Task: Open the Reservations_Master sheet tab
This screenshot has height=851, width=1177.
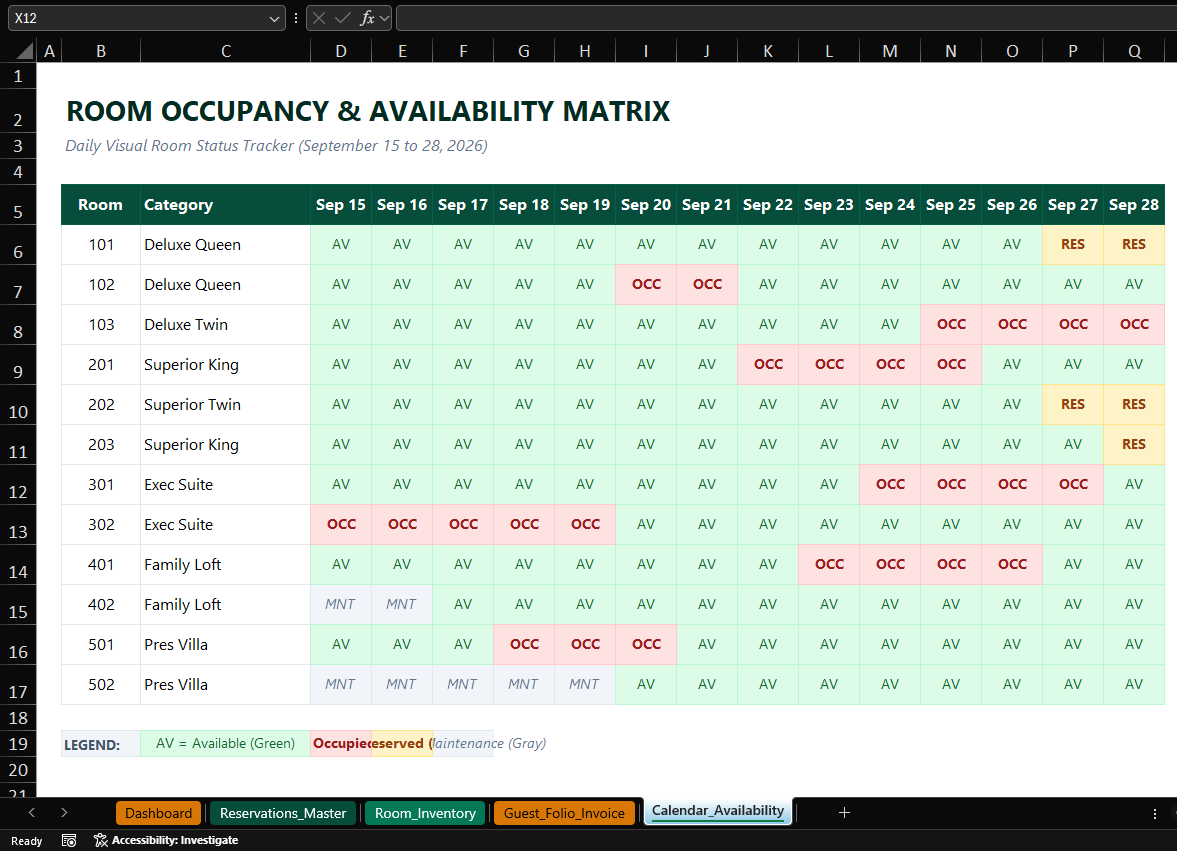Action: tap(283, 813)
